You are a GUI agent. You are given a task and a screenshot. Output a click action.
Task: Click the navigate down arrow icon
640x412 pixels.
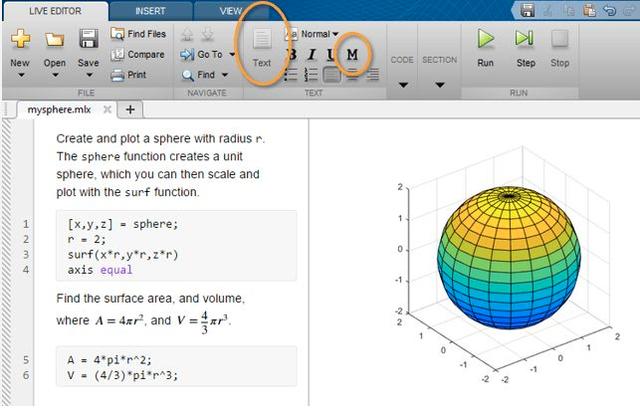coord(207,34)
